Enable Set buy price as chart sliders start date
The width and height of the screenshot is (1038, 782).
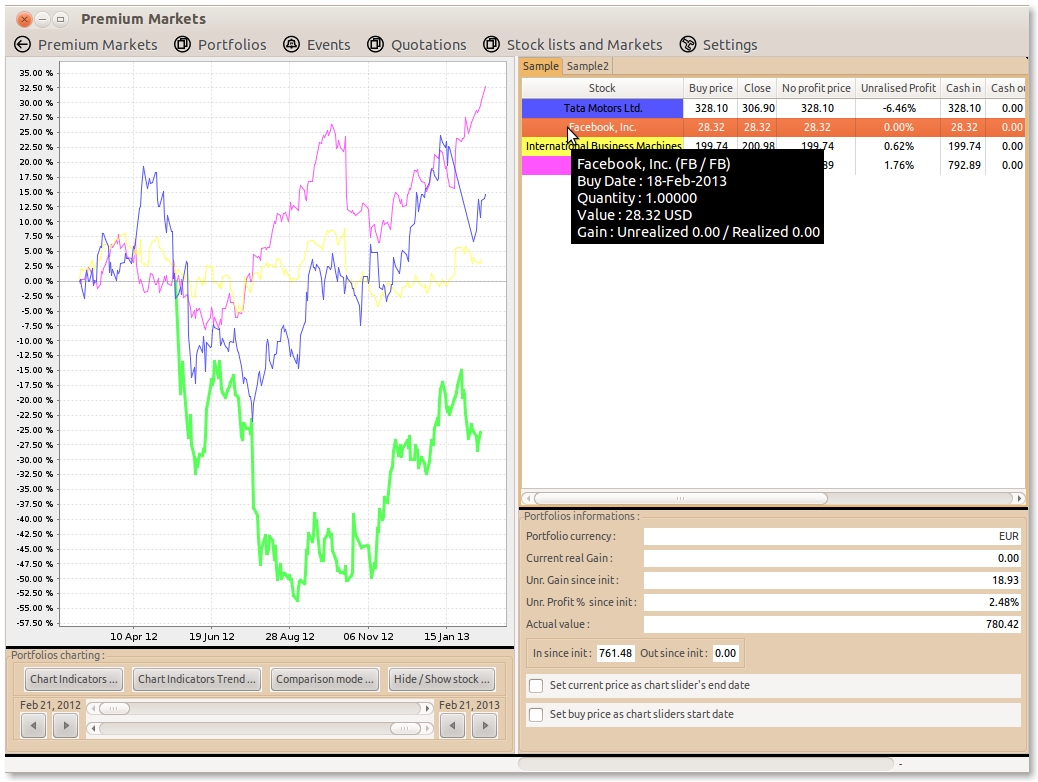536,714
